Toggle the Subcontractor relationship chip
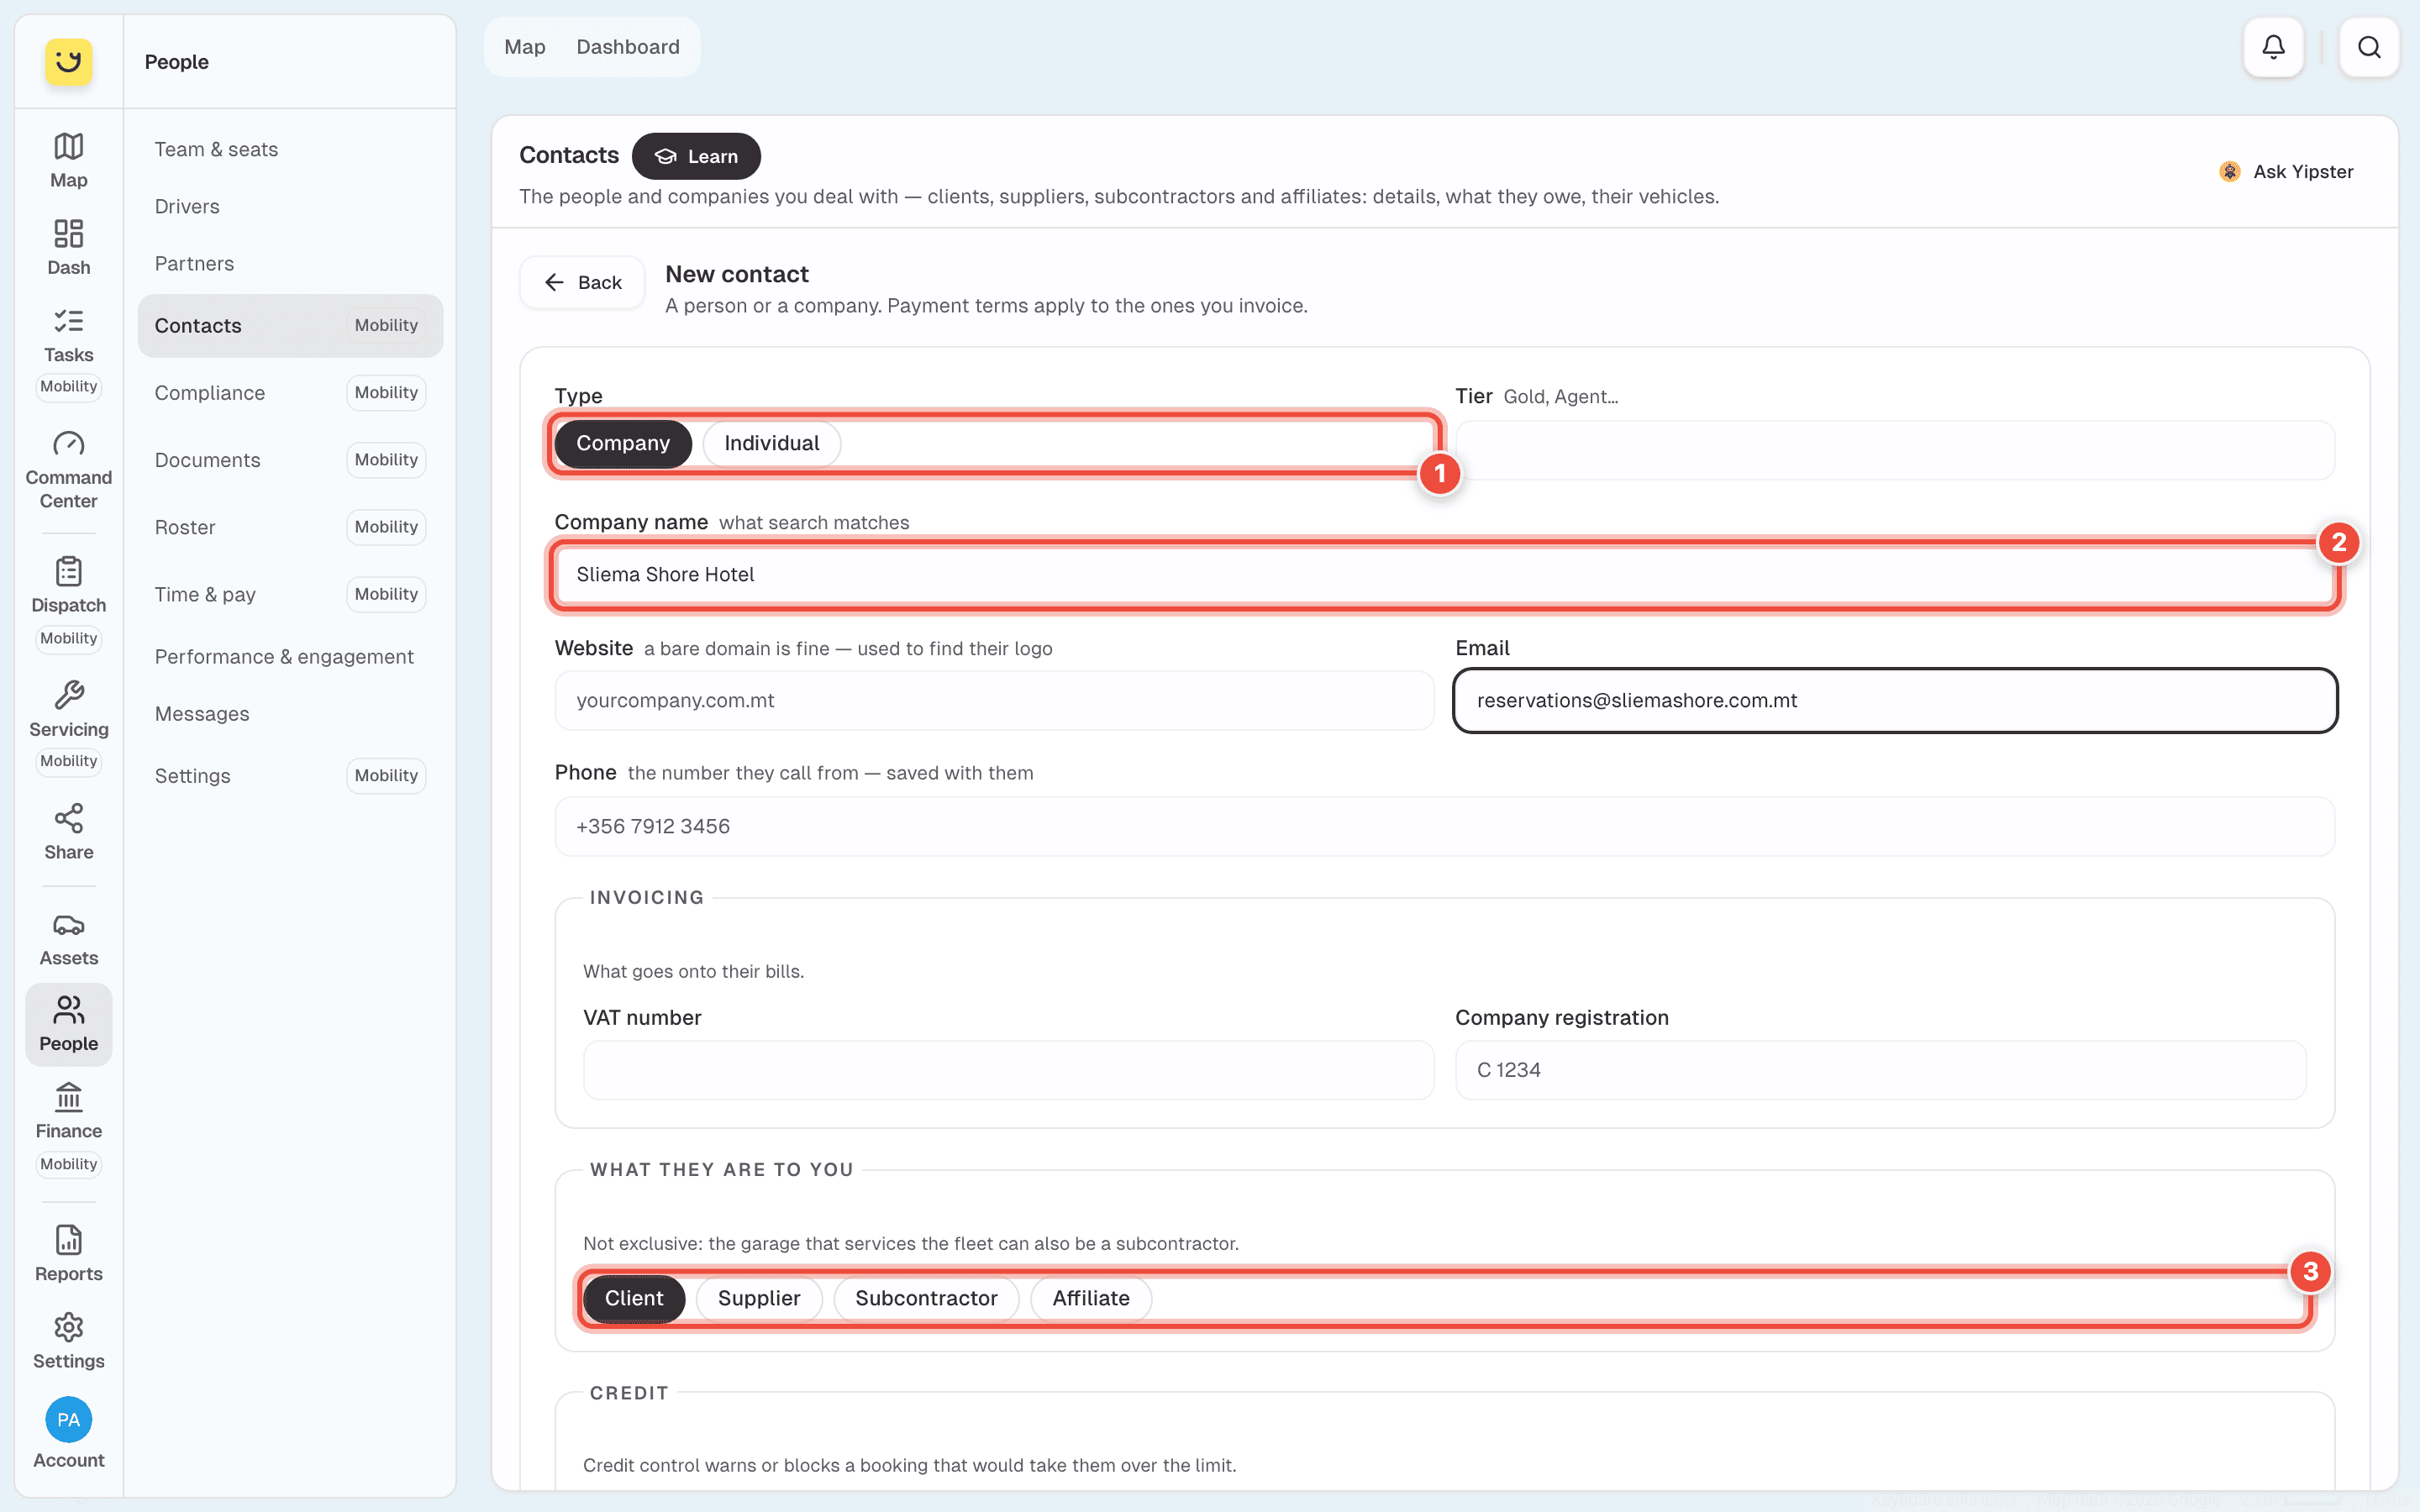The height and width of the screenshot is (1512, 2420). (926, 1298)
